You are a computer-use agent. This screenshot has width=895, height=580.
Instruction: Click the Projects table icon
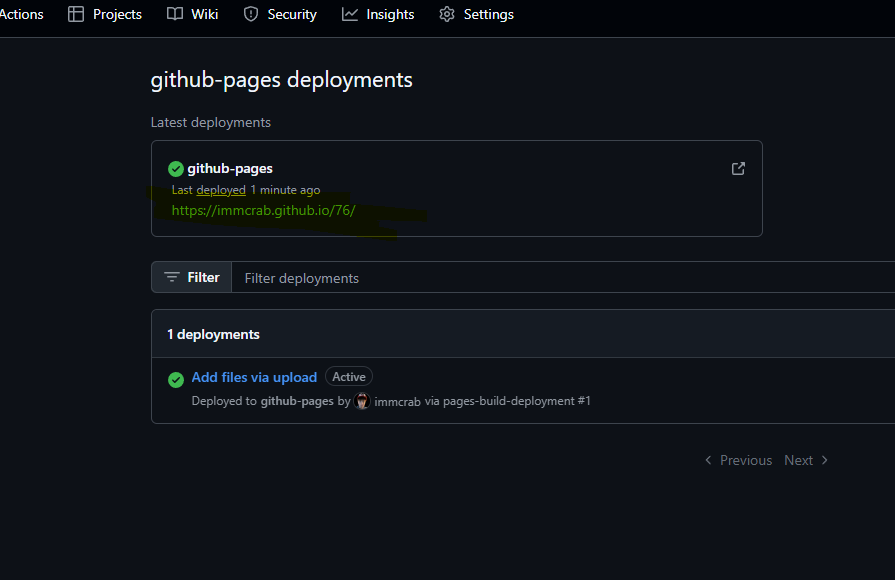point(76,14)
